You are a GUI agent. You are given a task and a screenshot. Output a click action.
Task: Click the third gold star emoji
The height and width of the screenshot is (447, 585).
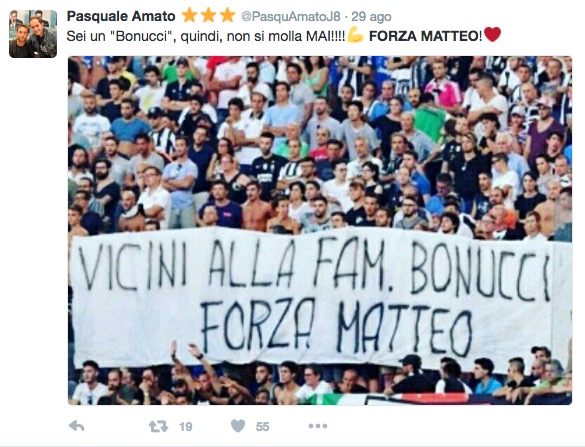[x=227, y=15]
